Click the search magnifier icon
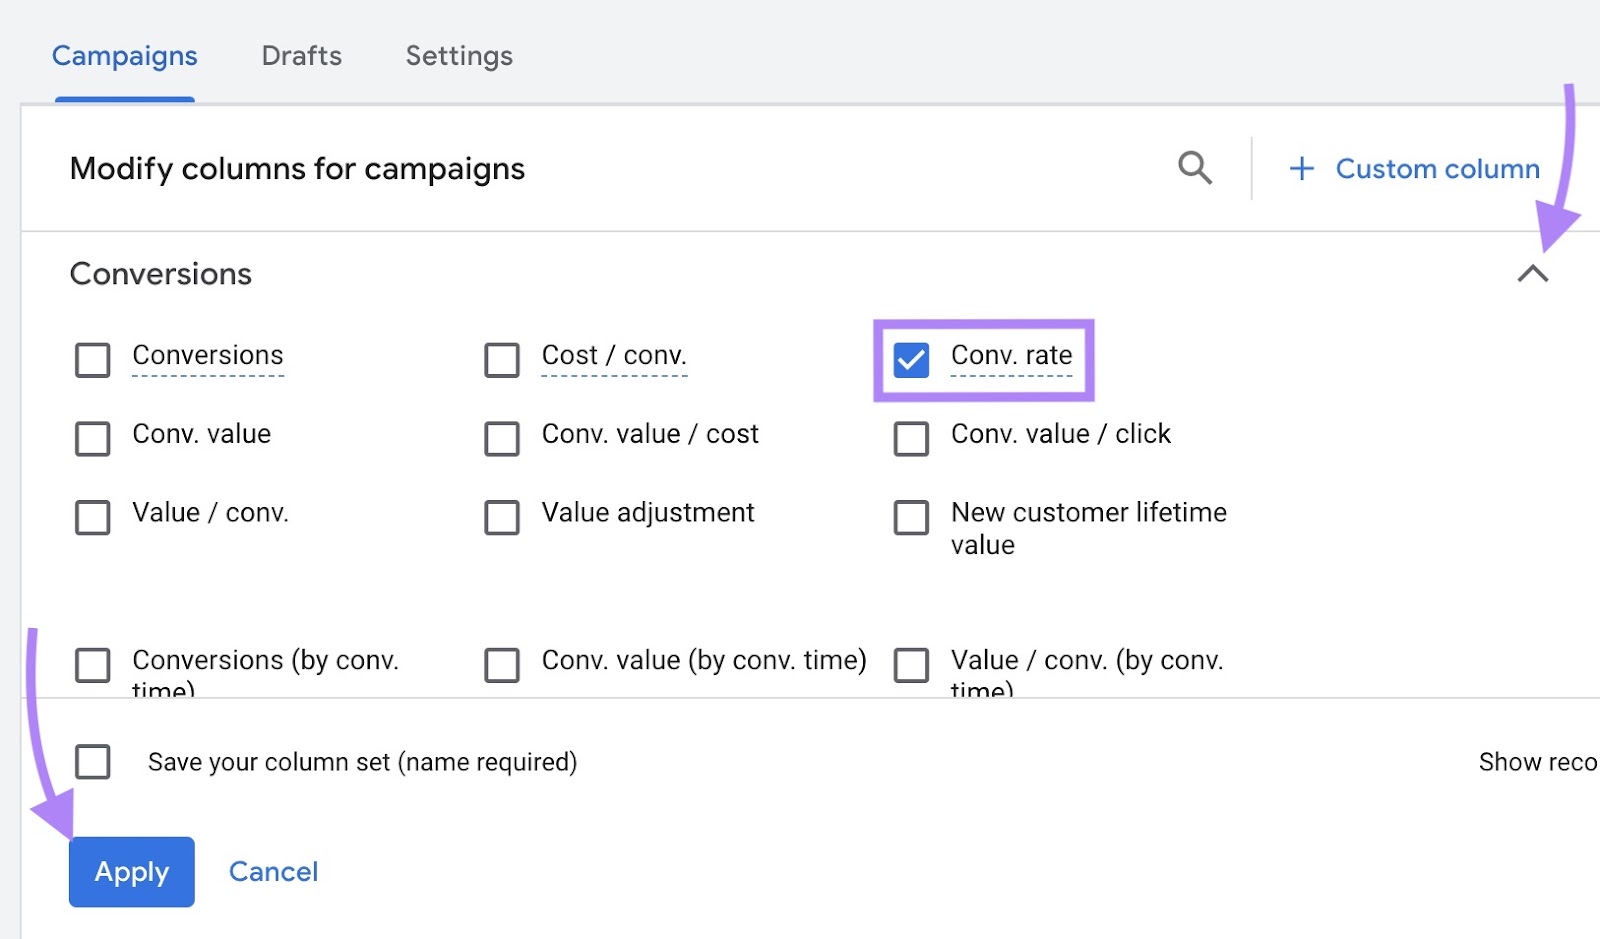 (x=1196, y=168)
